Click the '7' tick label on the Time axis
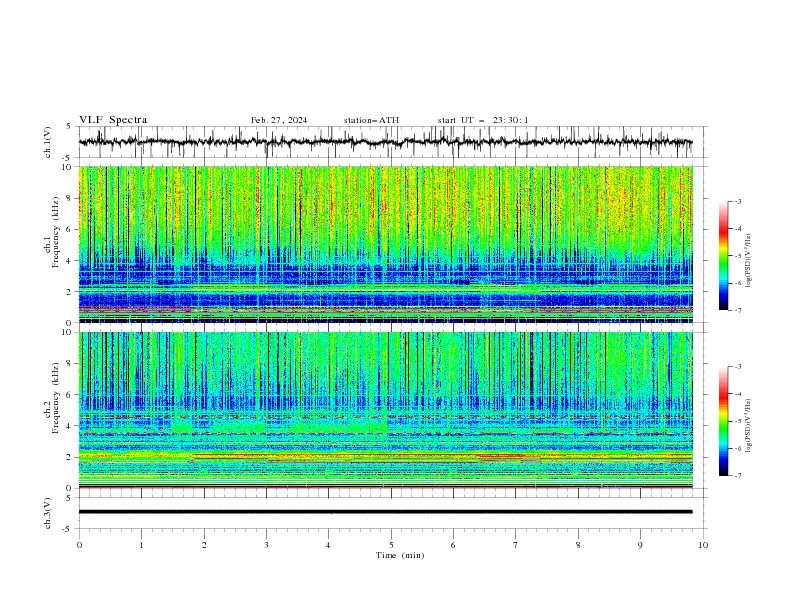The height and width of the screenshot is (612, 792). 516,545
